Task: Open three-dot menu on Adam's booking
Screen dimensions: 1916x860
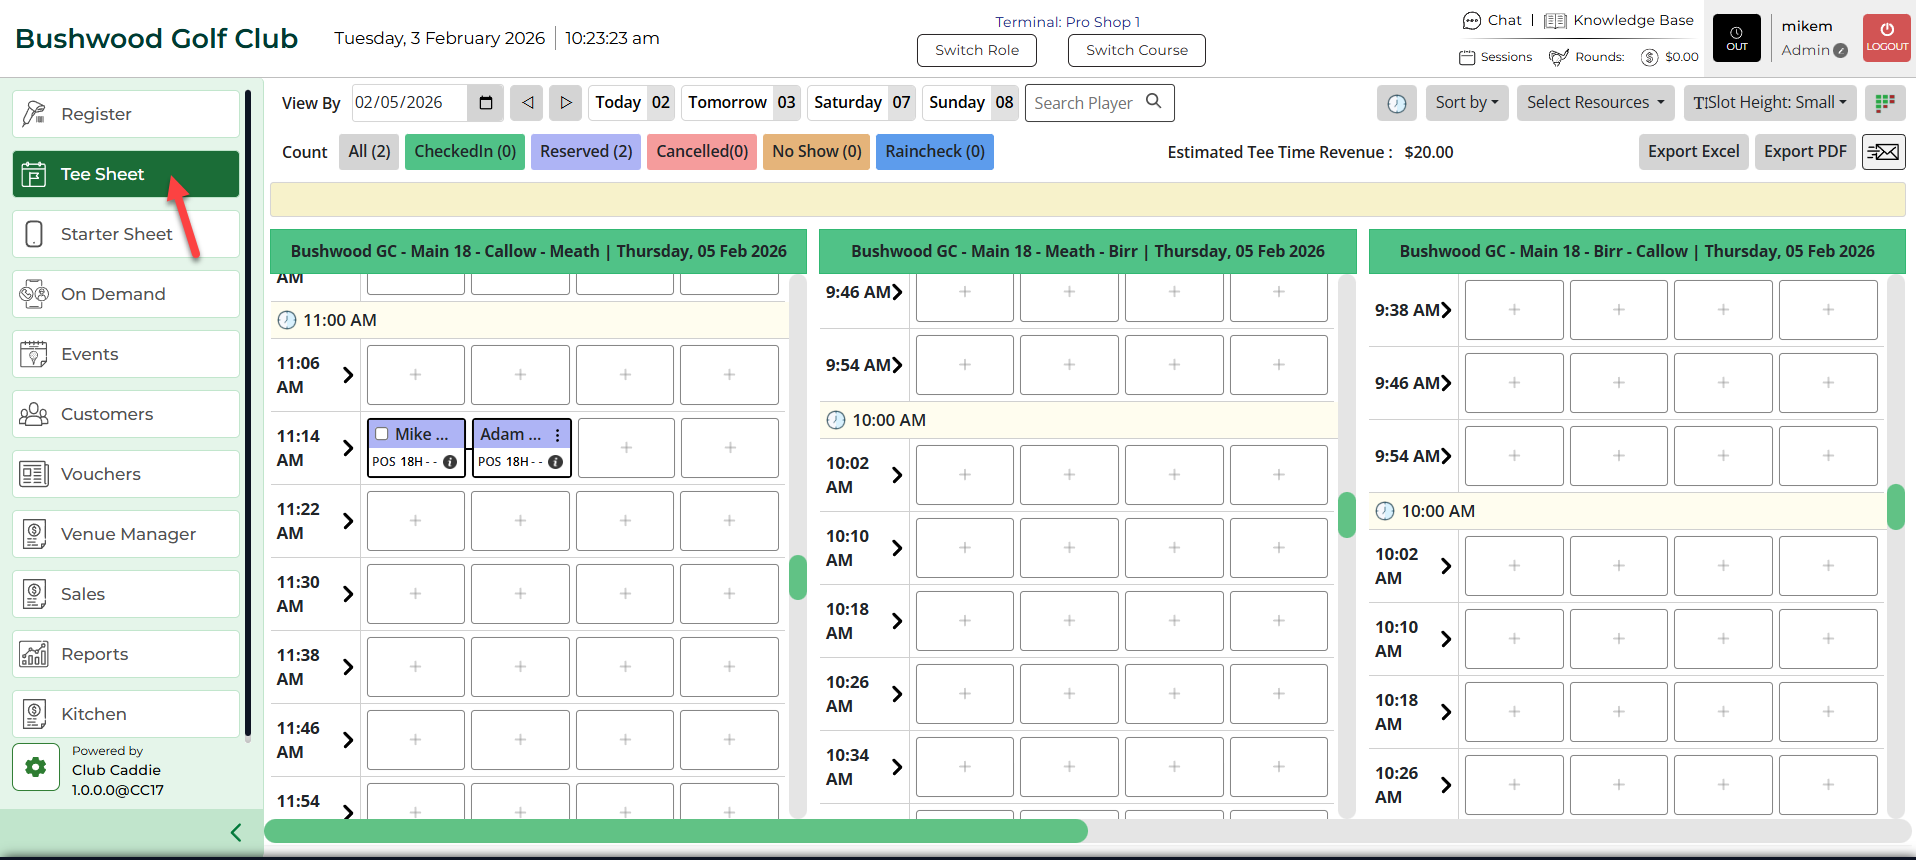Action: tap(558, 435)
